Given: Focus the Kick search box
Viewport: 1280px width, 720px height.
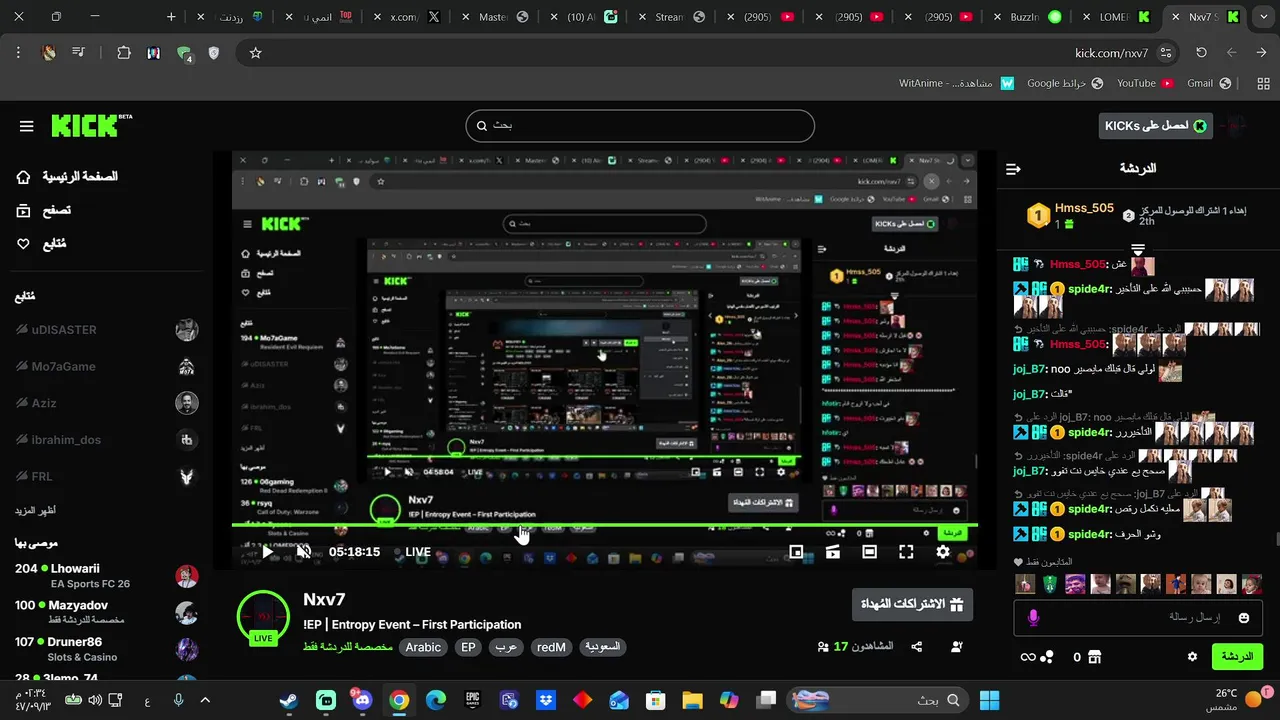Looking at the screenshot, I should [640, 126].
